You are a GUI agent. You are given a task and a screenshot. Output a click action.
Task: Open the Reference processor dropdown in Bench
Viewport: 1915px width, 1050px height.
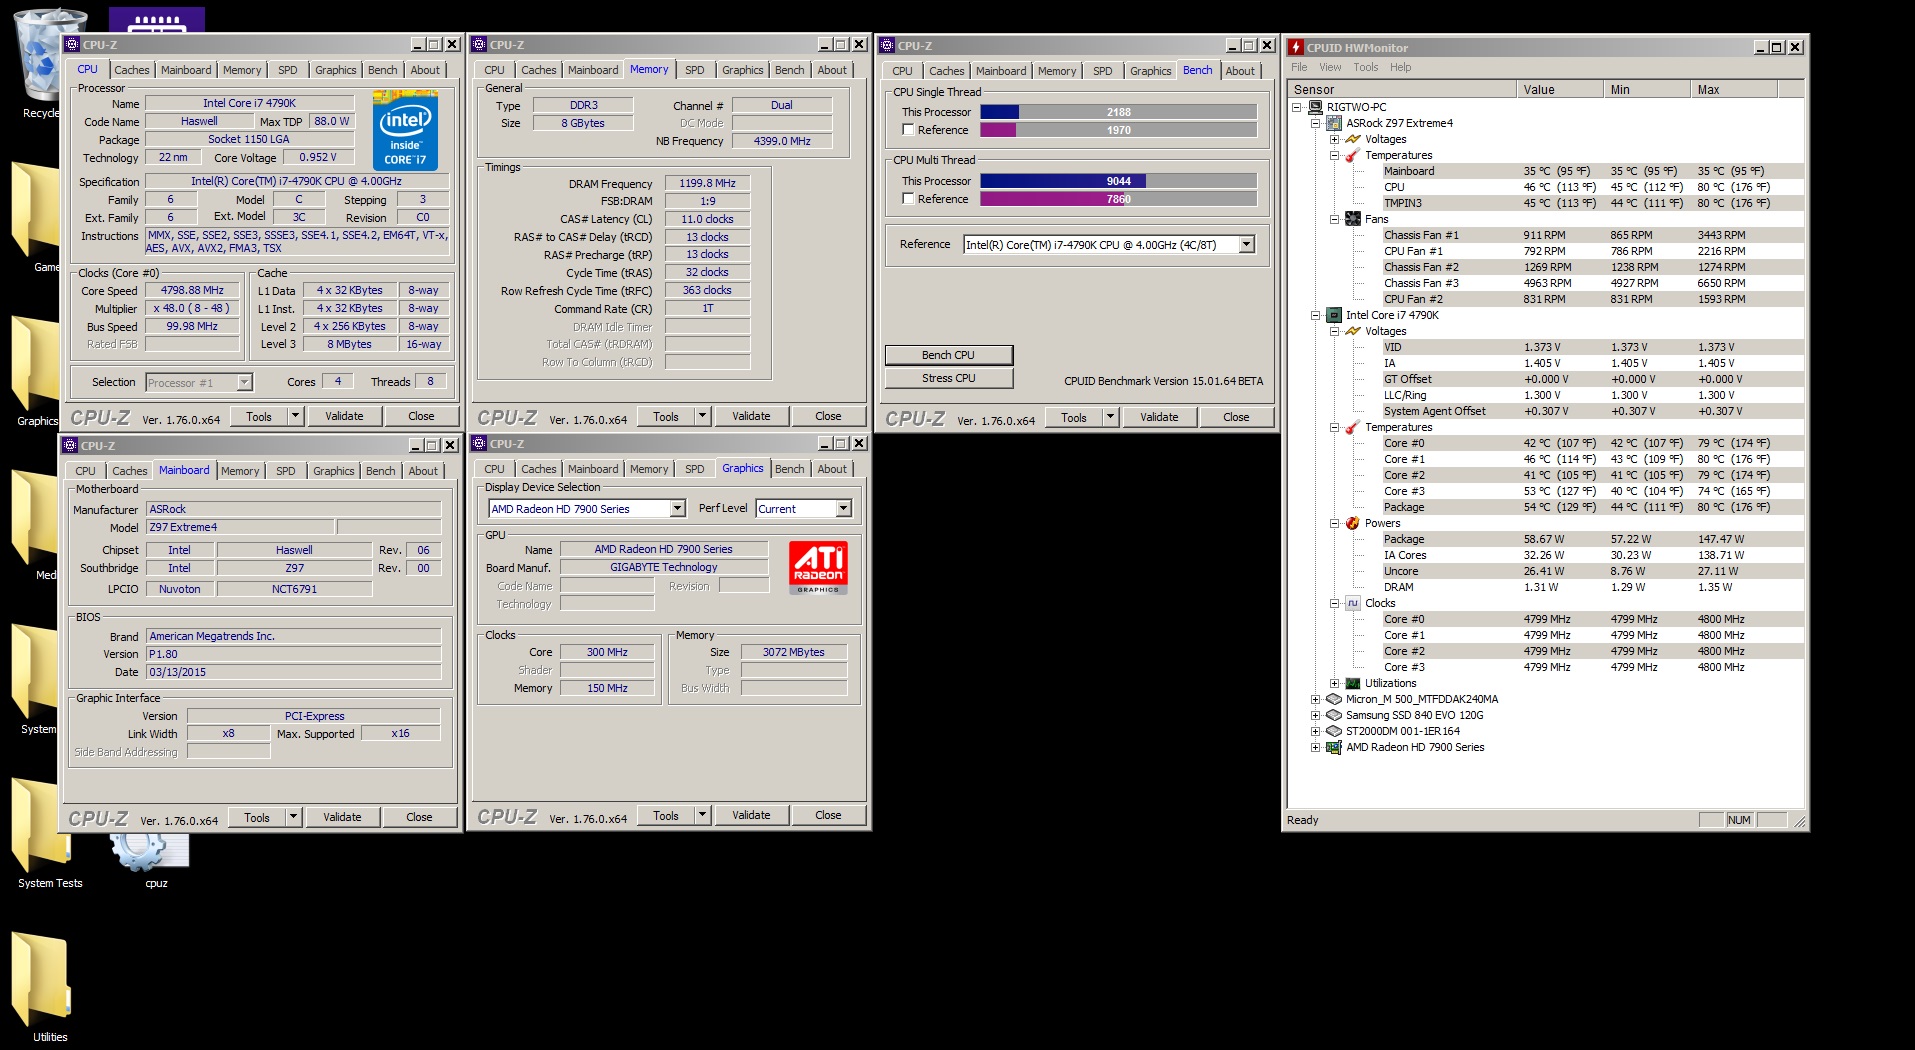1246,244
